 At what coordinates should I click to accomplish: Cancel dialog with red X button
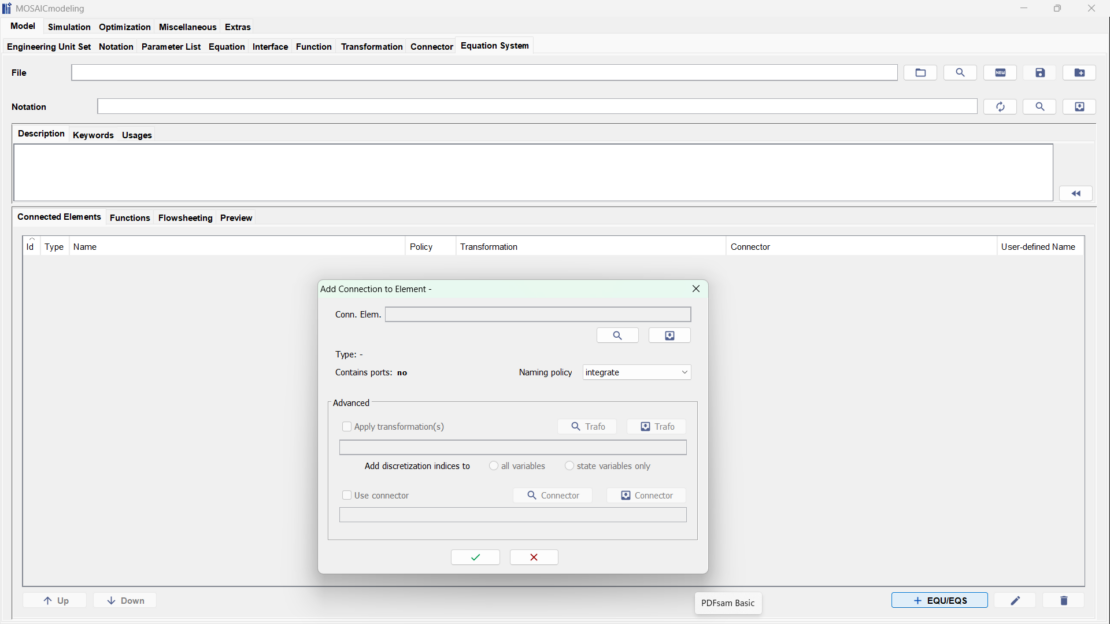534,557
